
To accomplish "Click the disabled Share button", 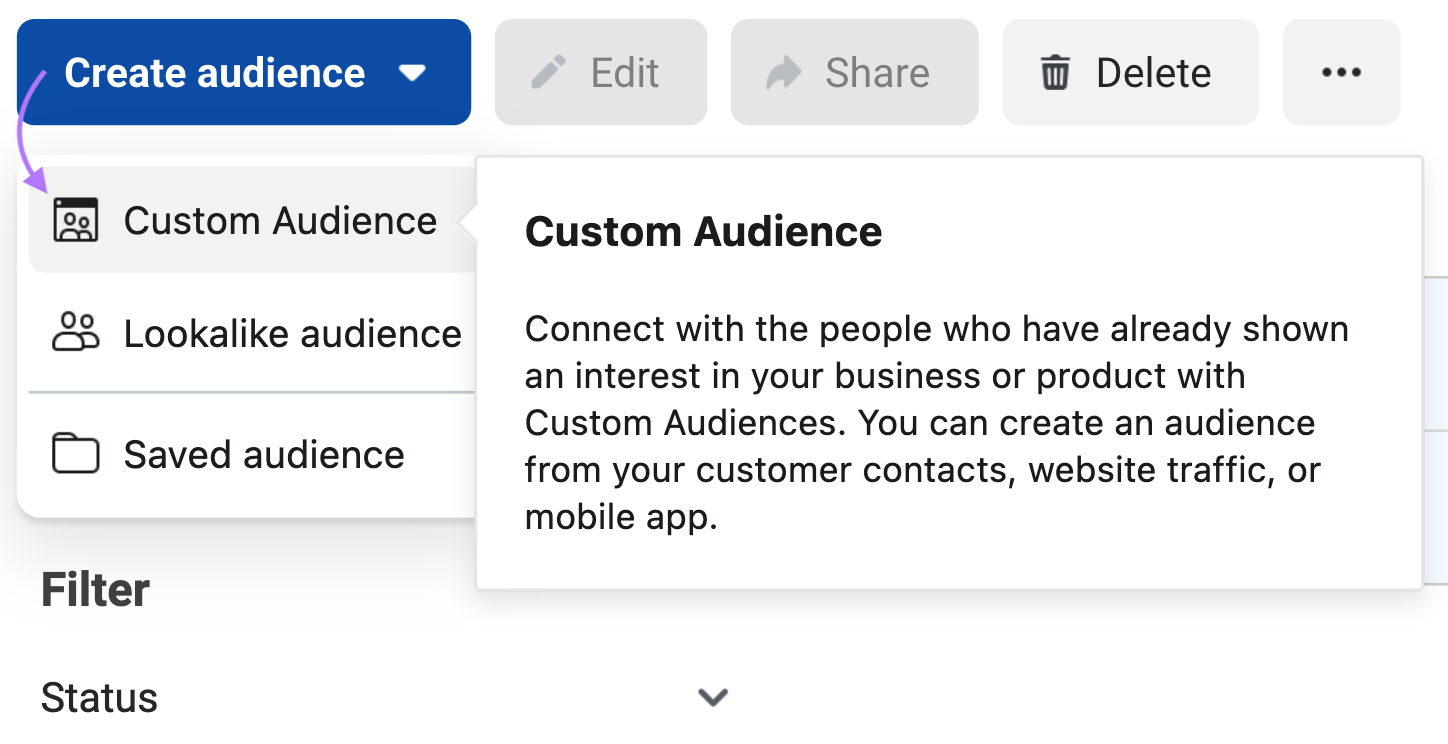I will tap(854, 72).
